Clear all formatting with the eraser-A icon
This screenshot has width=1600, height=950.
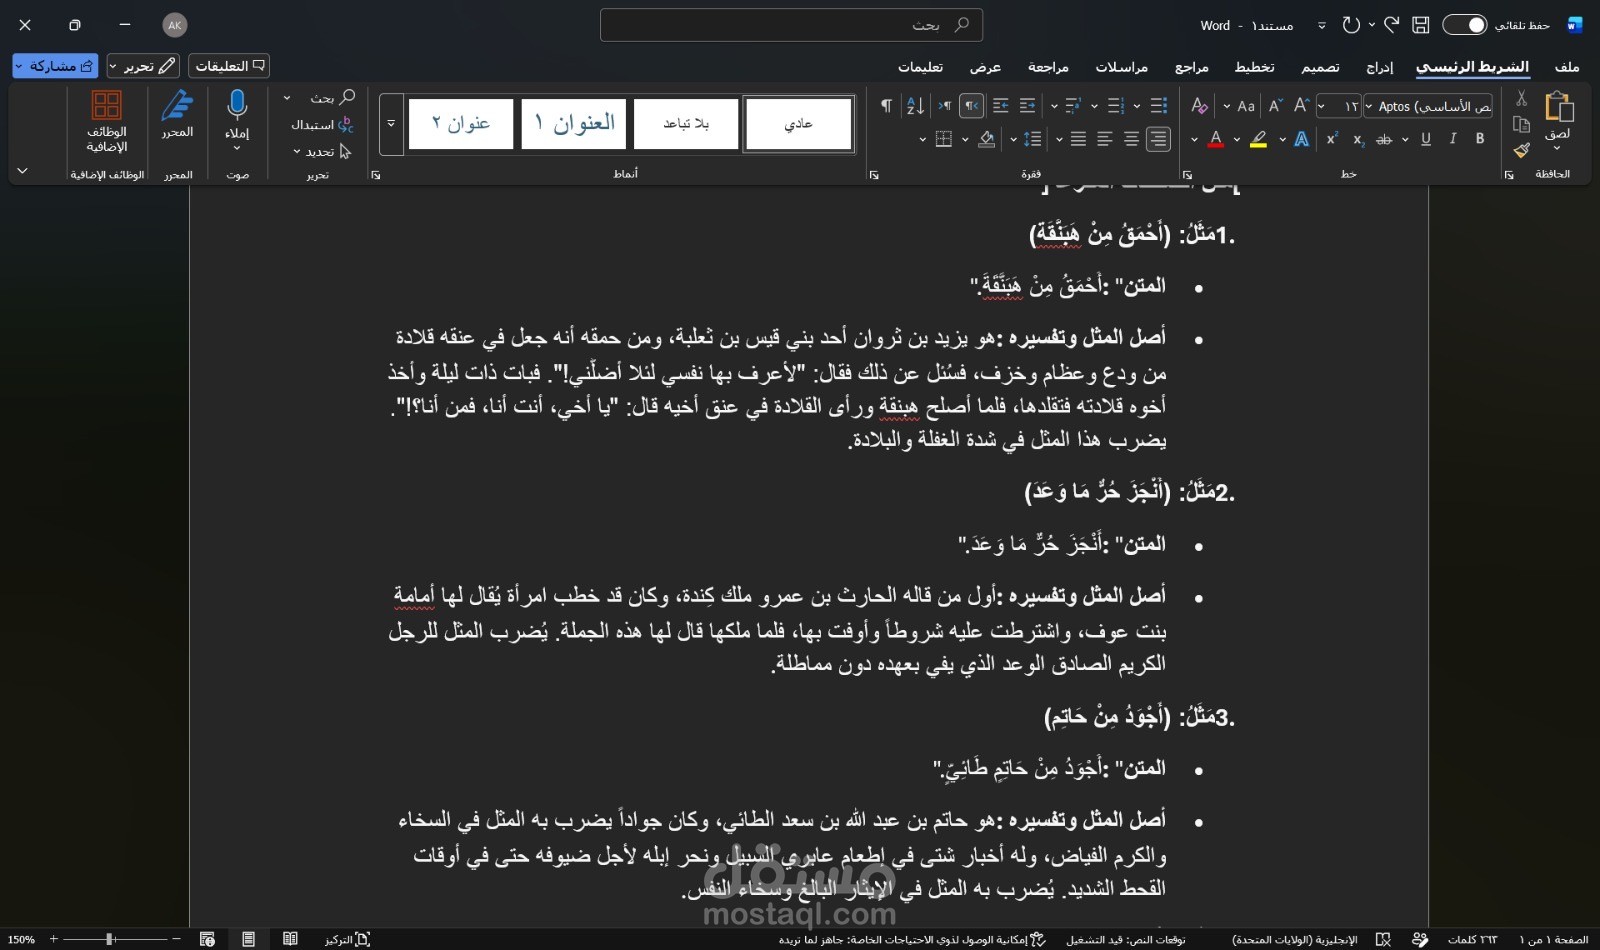pos(1199,105)
